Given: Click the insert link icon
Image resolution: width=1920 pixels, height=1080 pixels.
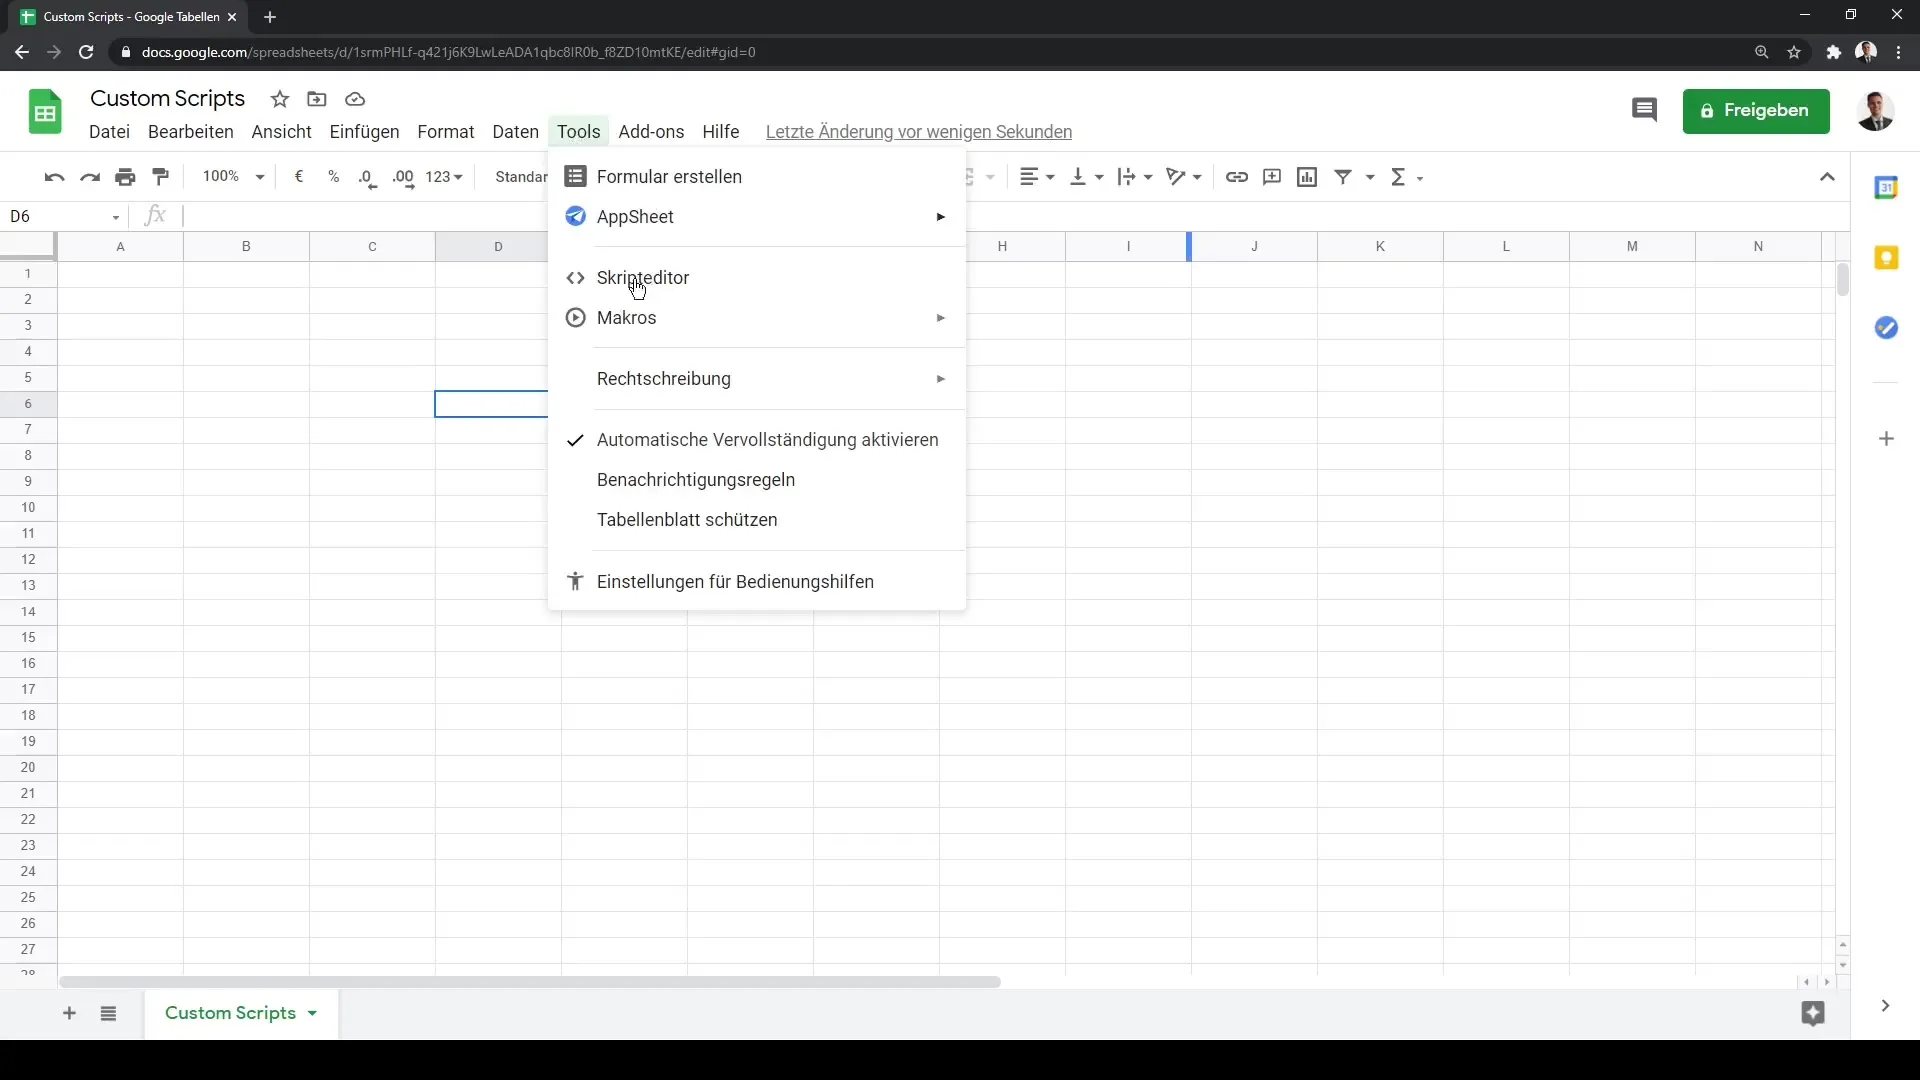Looking at the screenshot, I should 1237,177.
